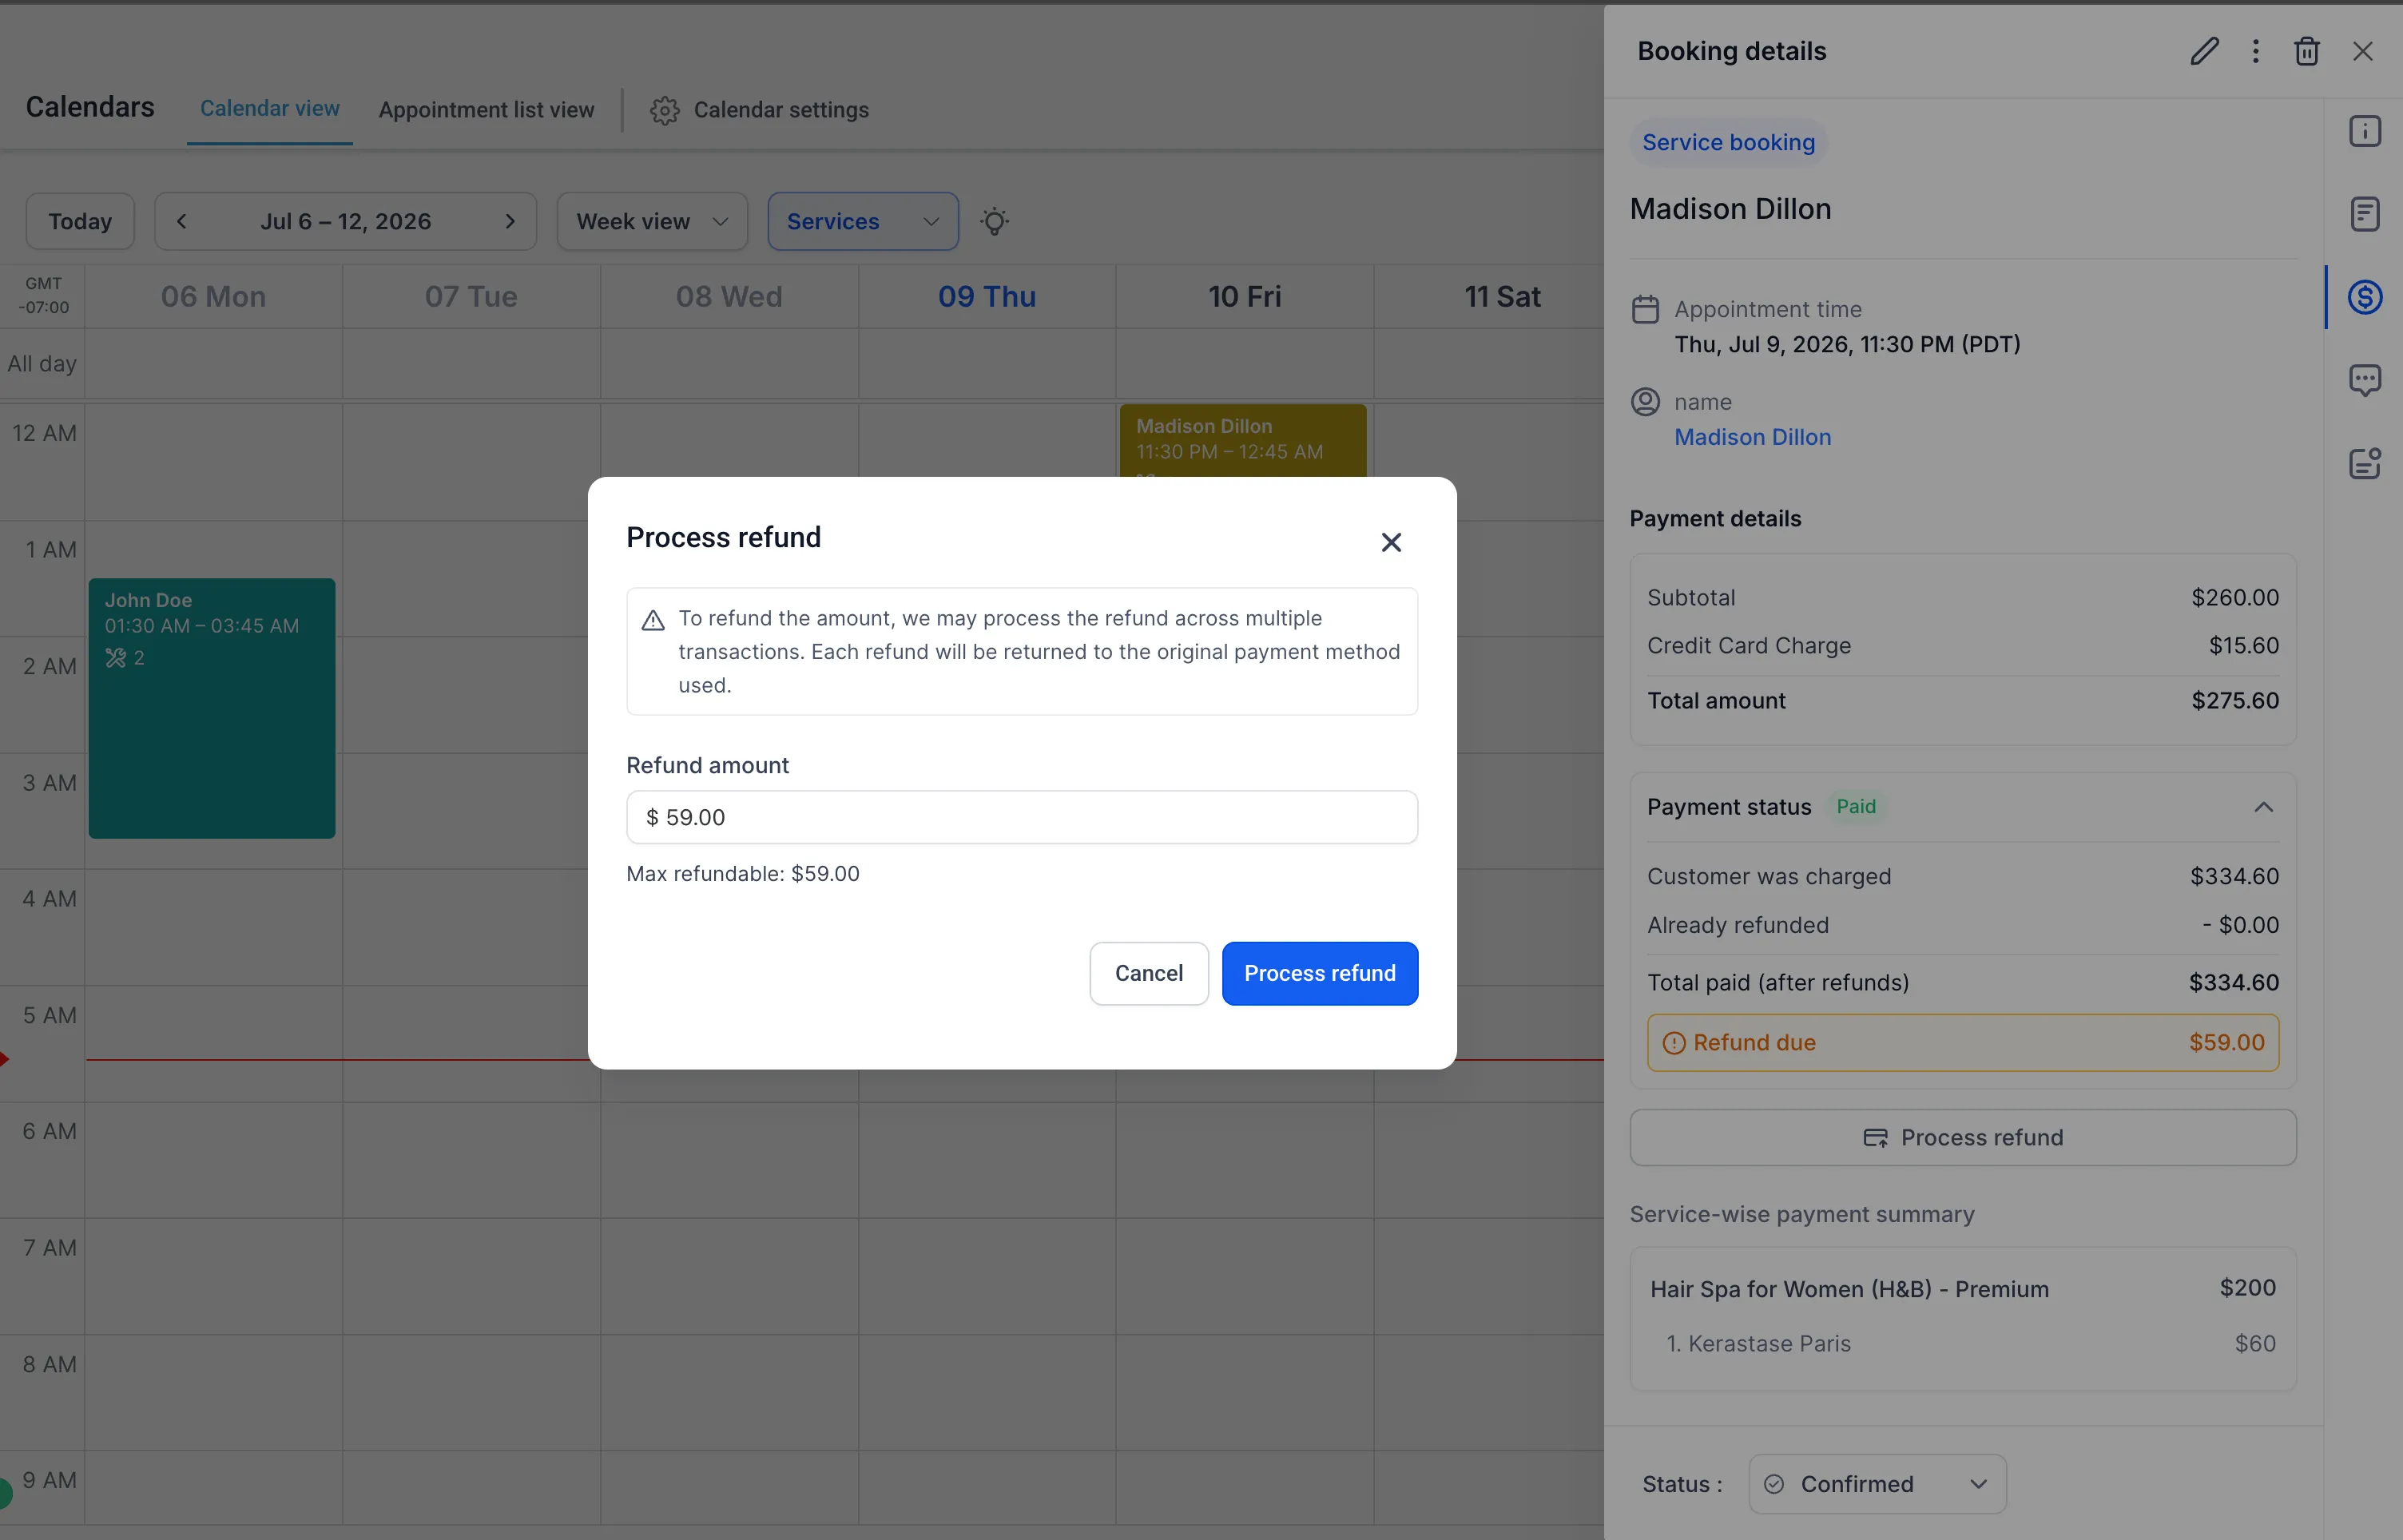
Task: Select the 10 Fri column header
Action: (x=1244, y=296)
